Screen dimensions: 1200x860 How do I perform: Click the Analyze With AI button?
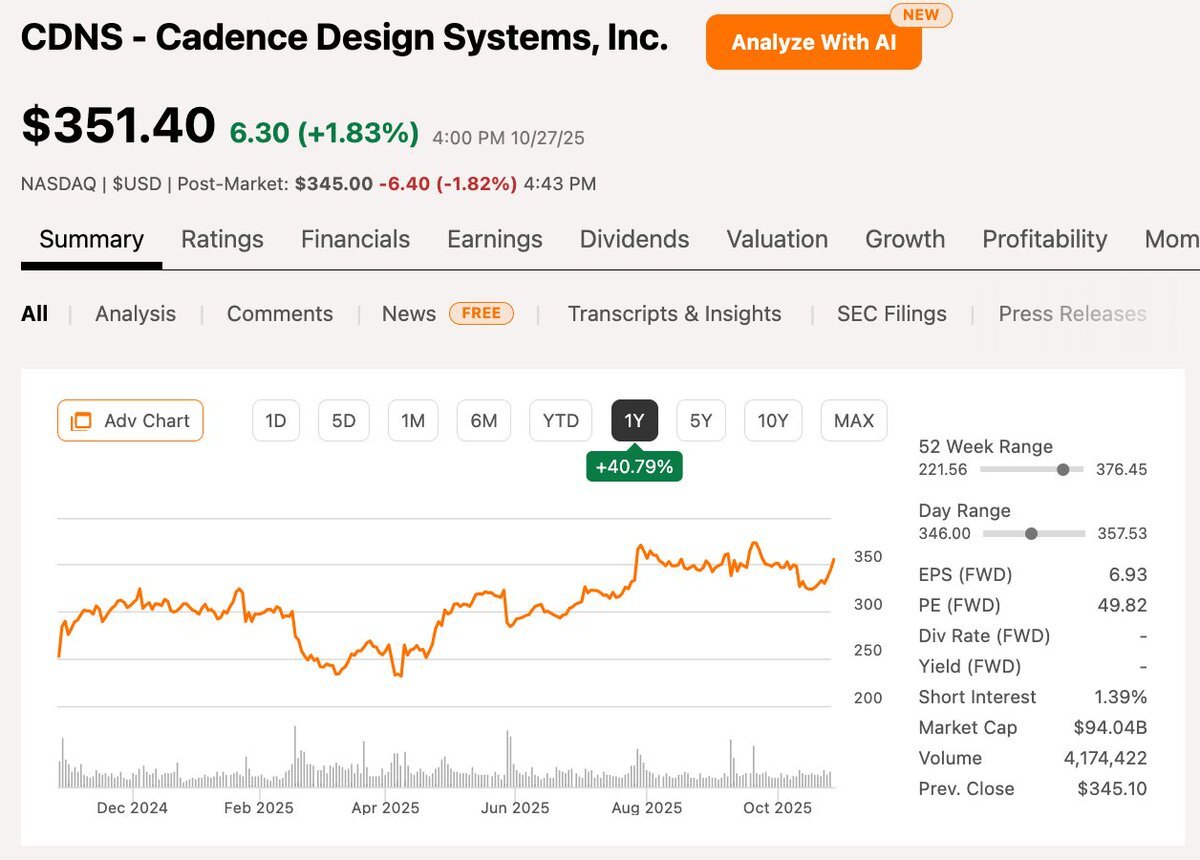tap(813, 42)
